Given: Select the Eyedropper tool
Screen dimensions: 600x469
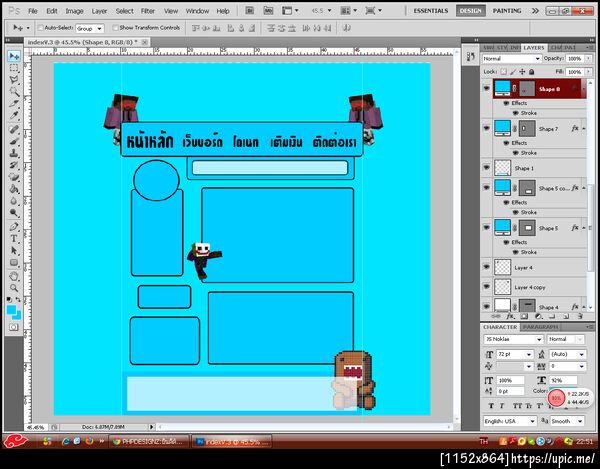Looking at the screenshot, I should coord(14,116).
